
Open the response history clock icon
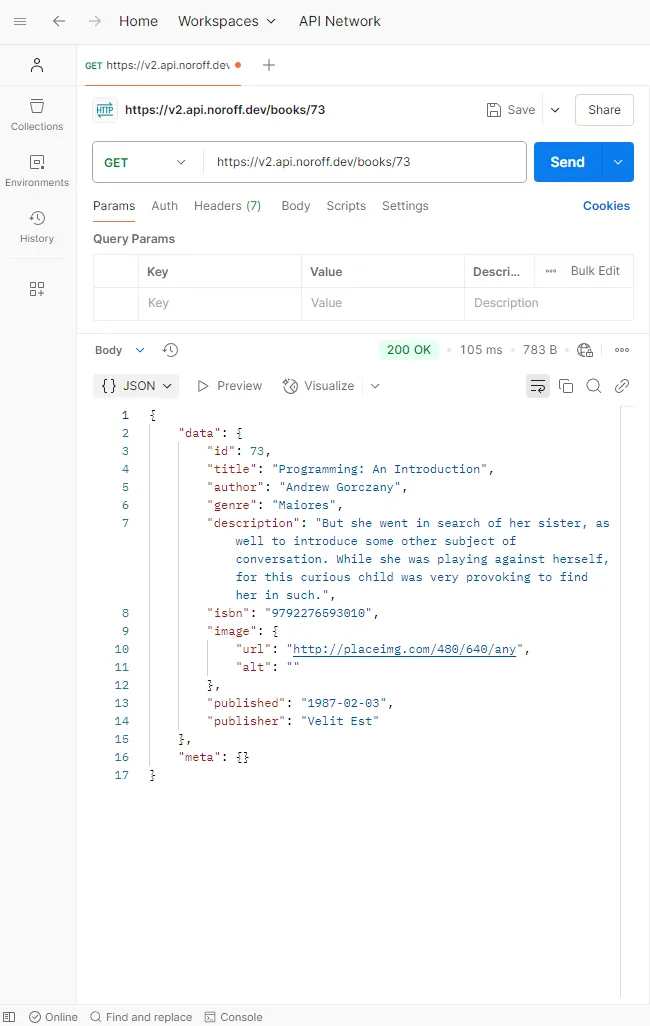pyautogui.click(x=170, y=350)
